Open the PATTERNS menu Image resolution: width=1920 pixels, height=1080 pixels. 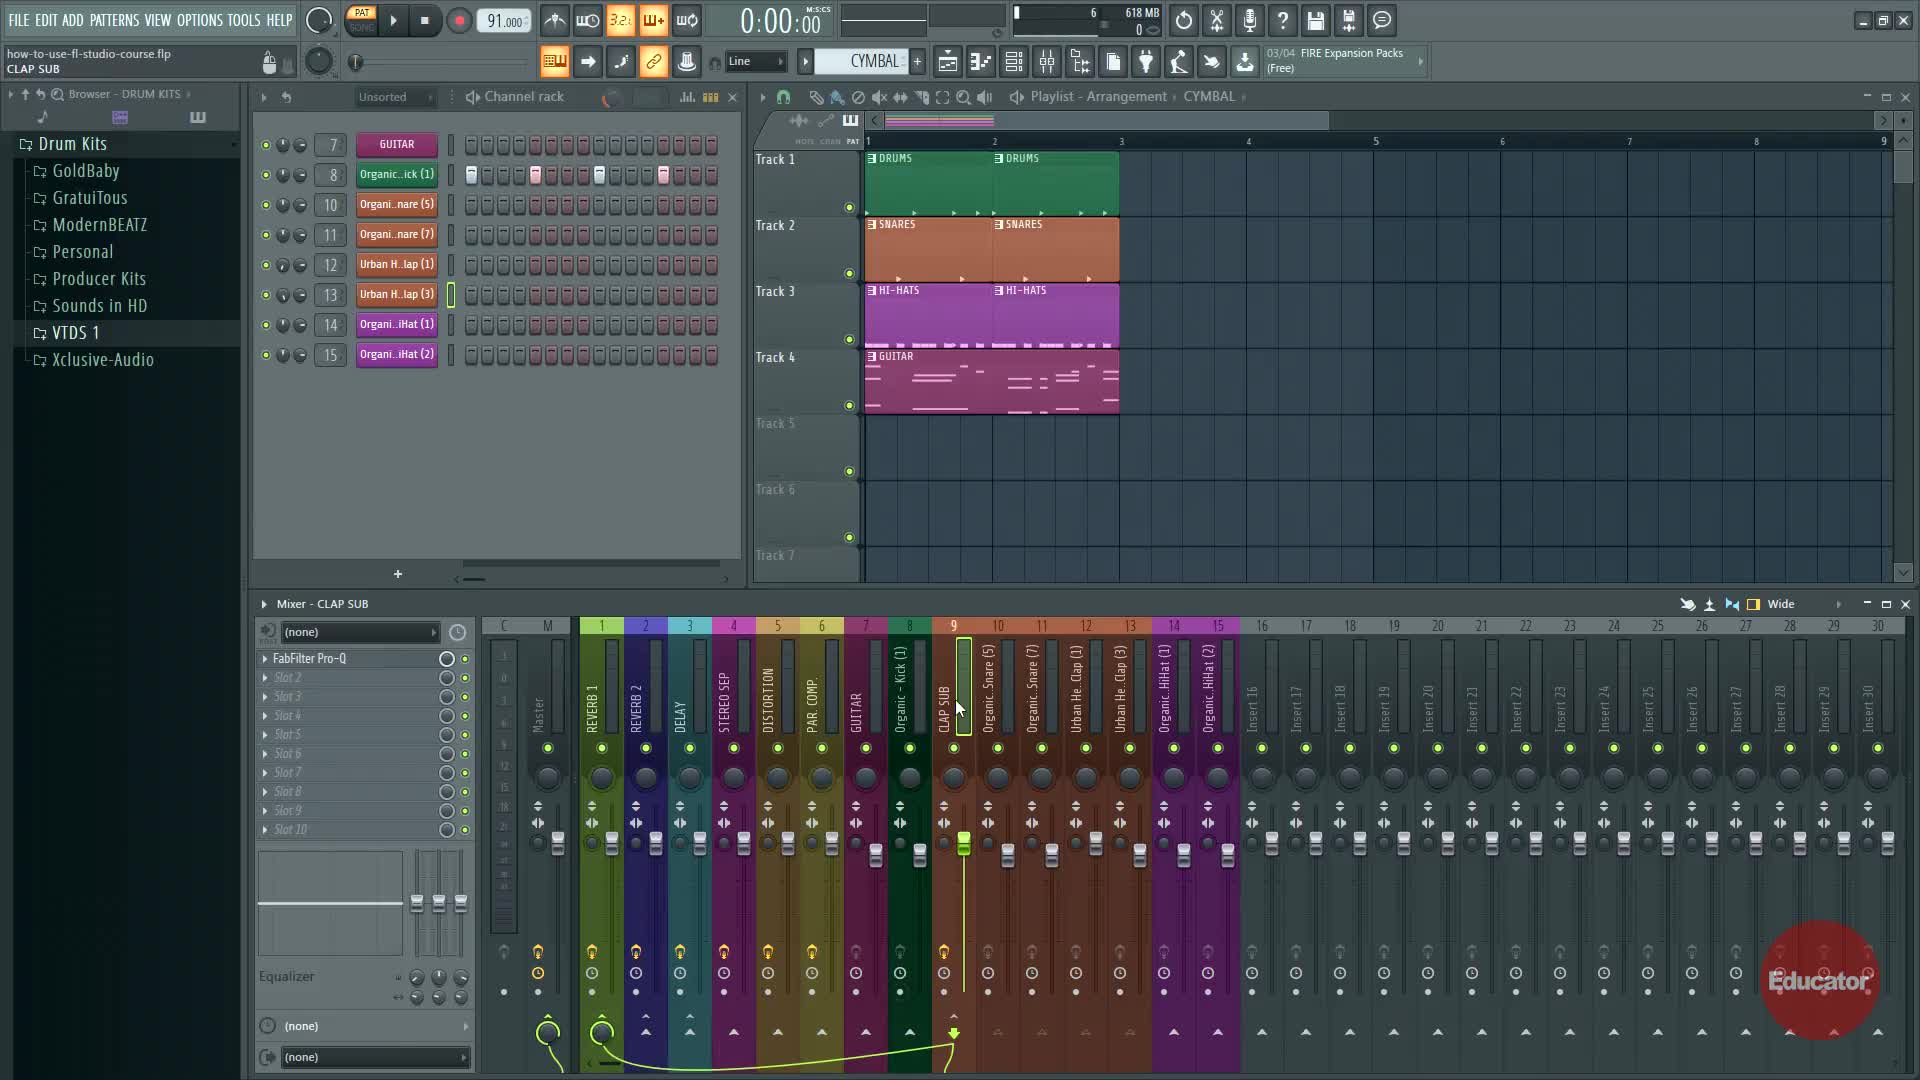click(114, 20)
